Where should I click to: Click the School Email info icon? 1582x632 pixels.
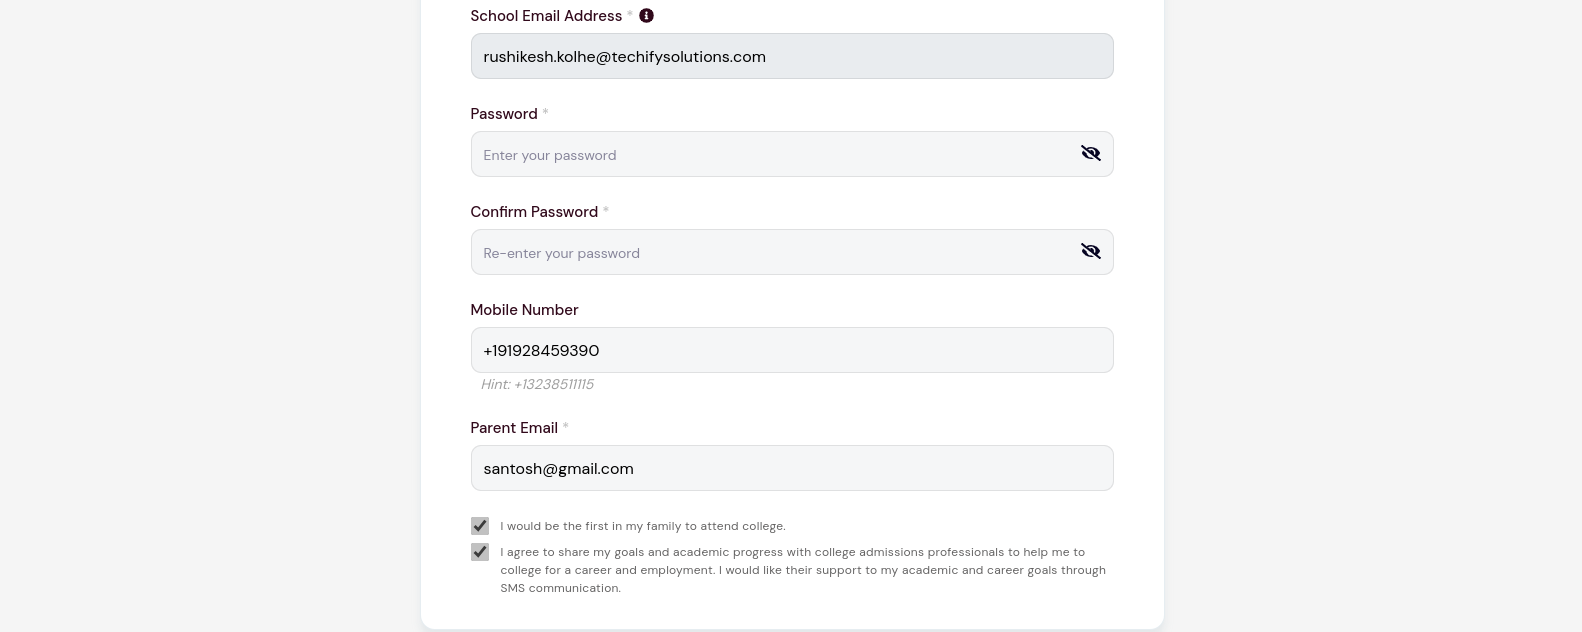646,16
